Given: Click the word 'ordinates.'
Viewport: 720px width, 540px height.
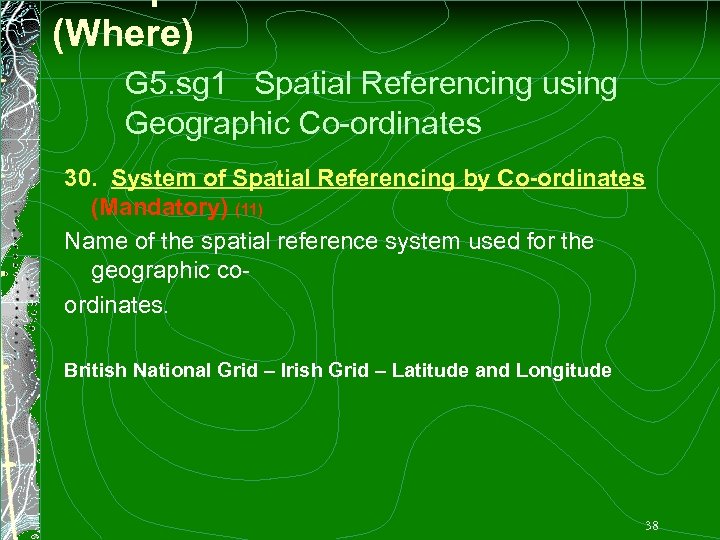Looking at the screenshot, I should pos(116,305).
